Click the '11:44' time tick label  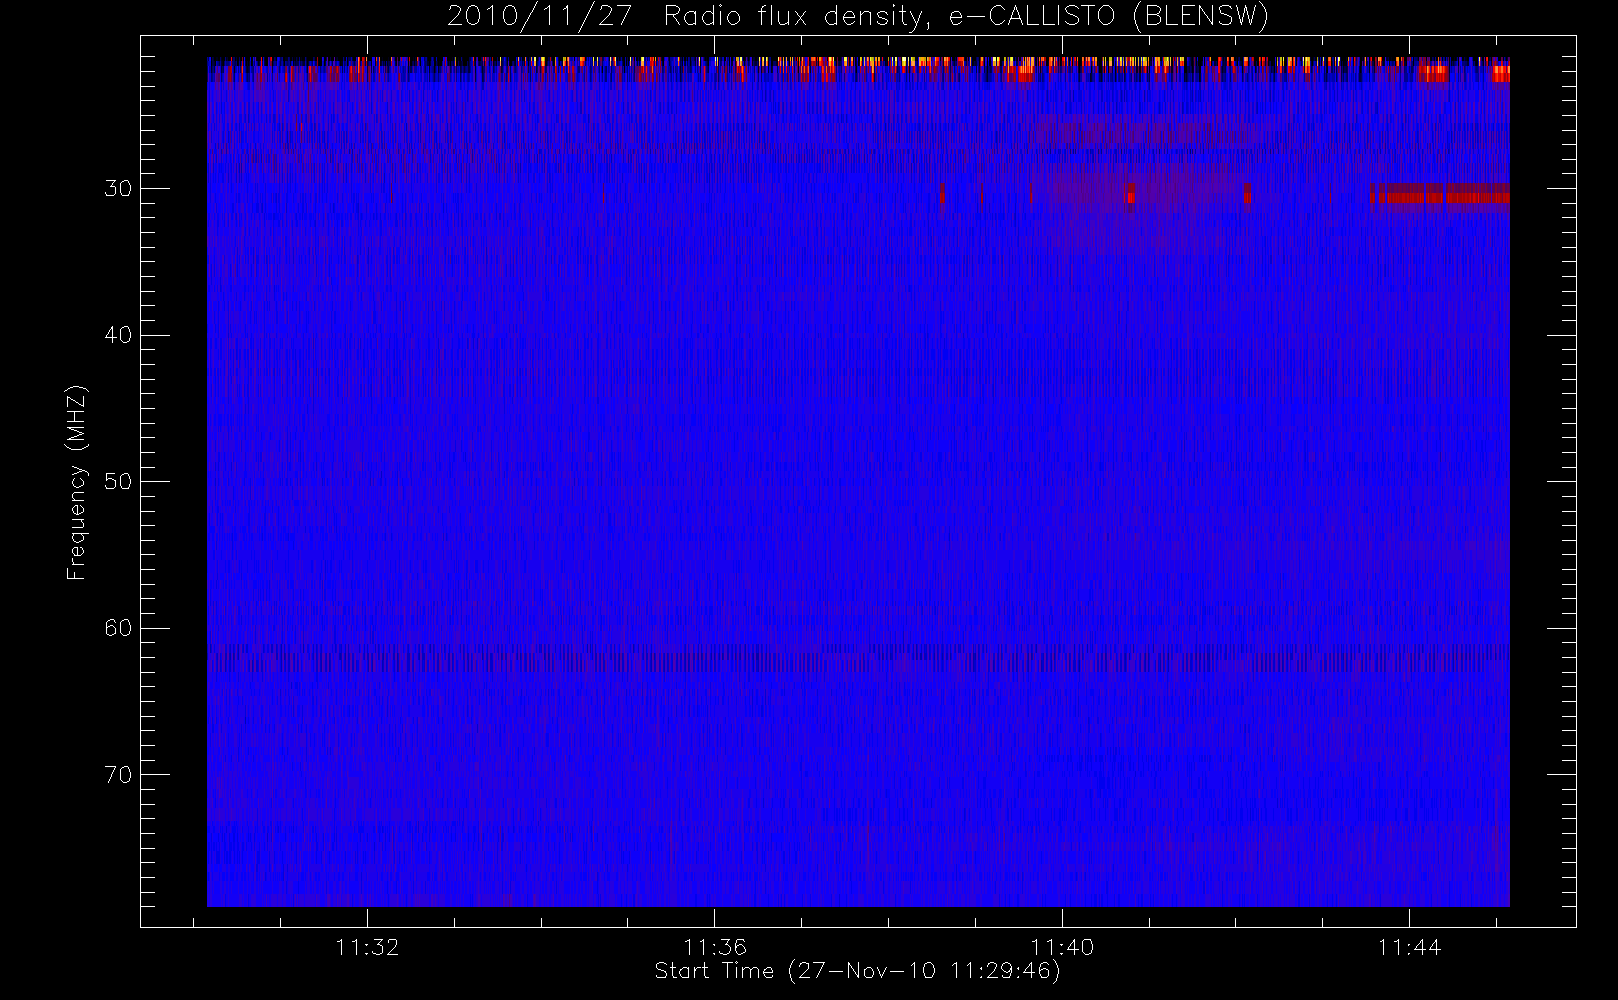1409,947
